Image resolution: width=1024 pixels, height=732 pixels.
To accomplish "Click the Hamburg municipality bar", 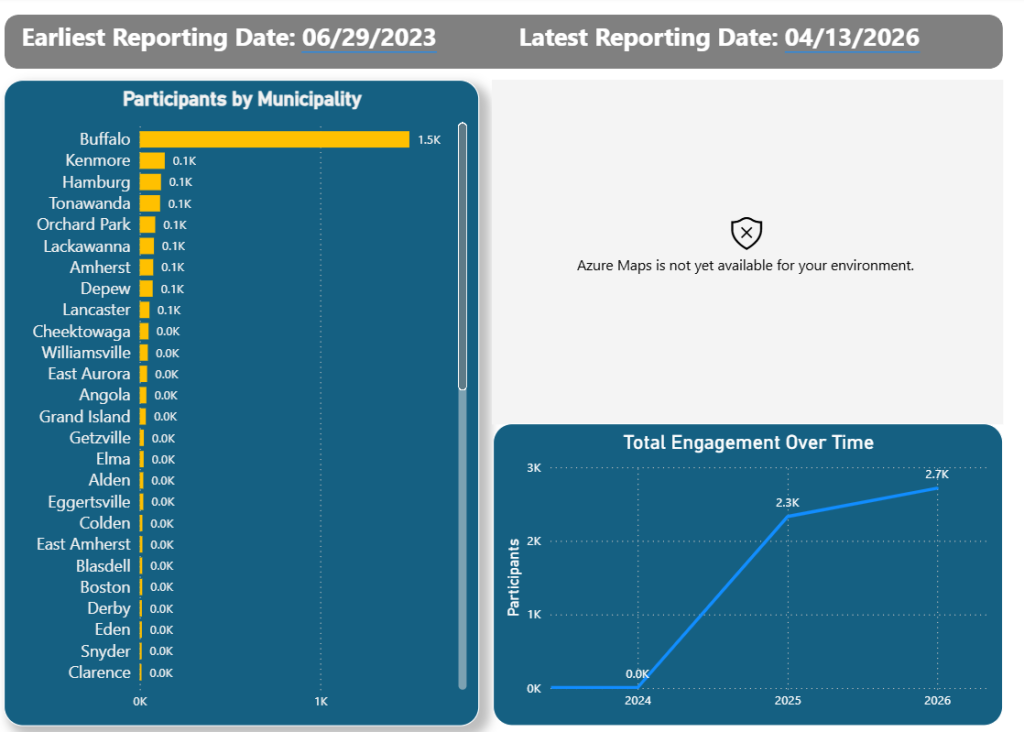I will 150,182.
